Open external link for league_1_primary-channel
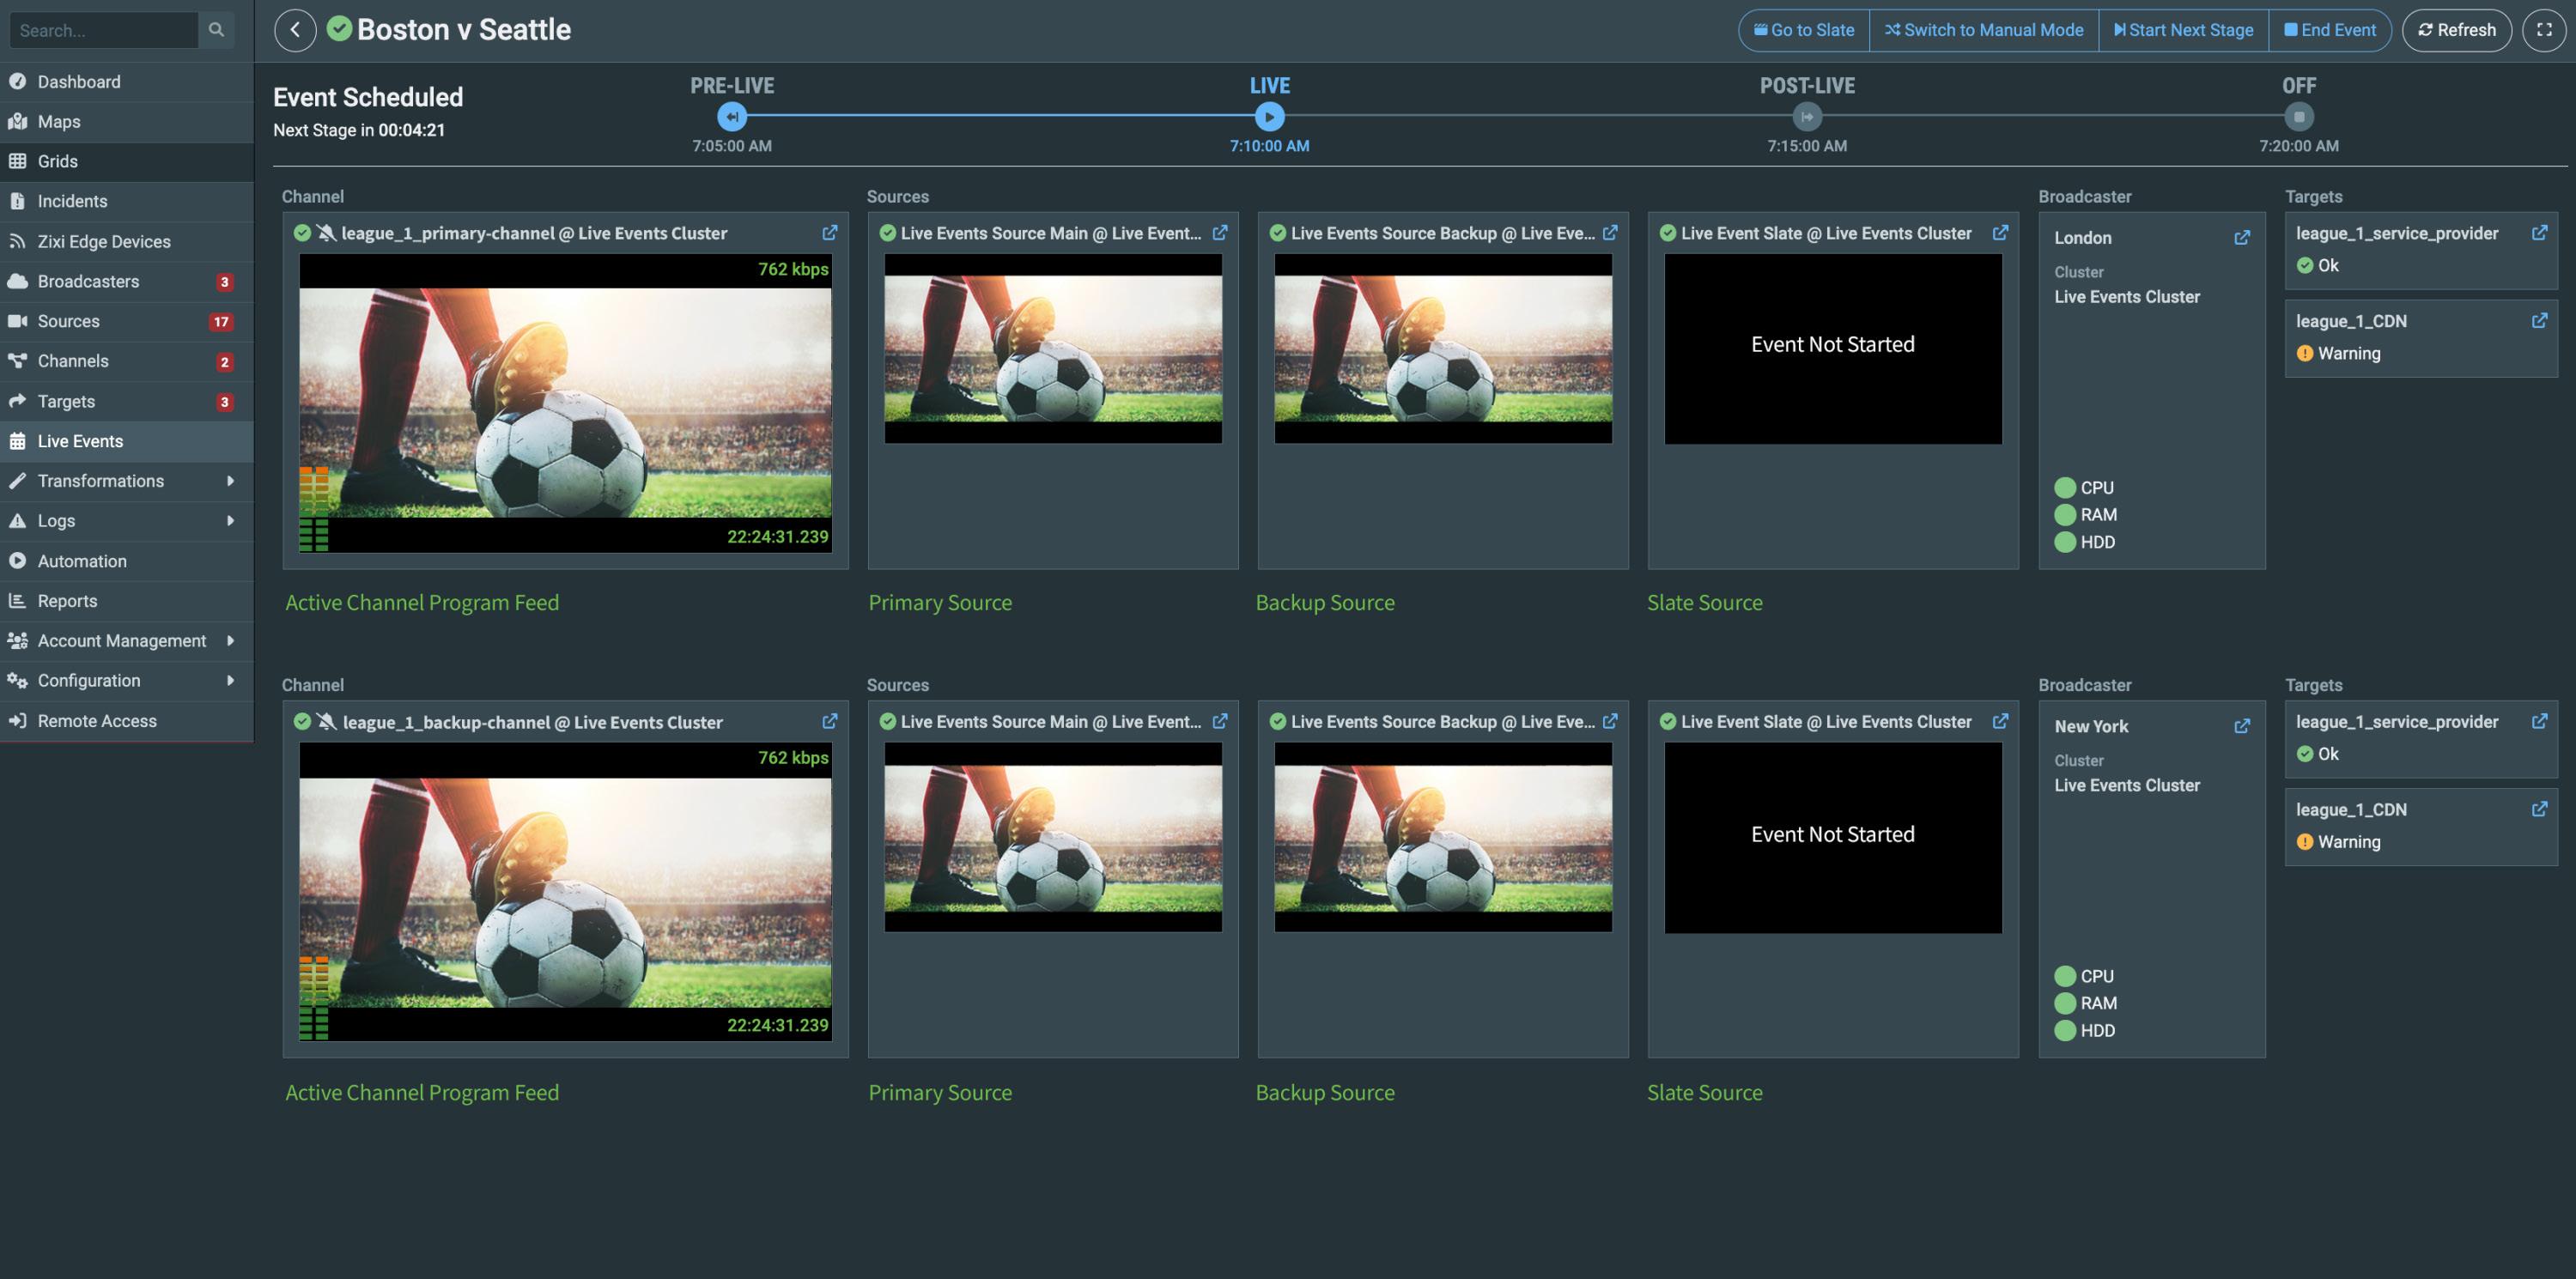The height and width of the screenshot is (1279, 2576). [x=830, y=233]
